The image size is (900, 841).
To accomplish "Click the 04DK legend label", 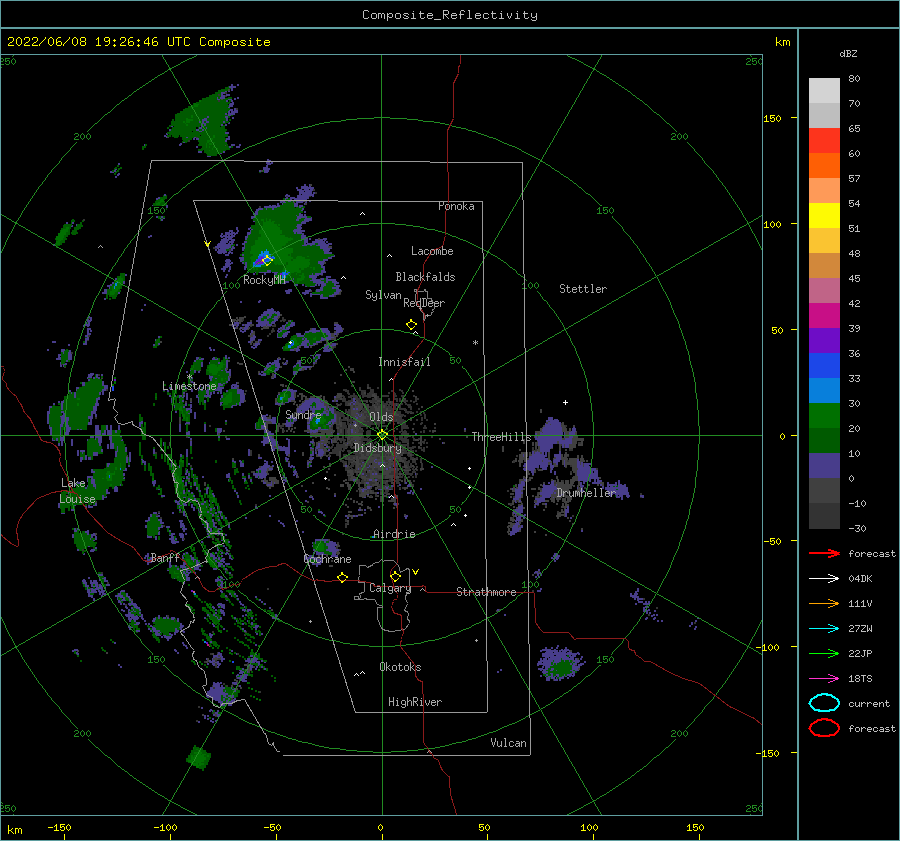I will [860, 578].
